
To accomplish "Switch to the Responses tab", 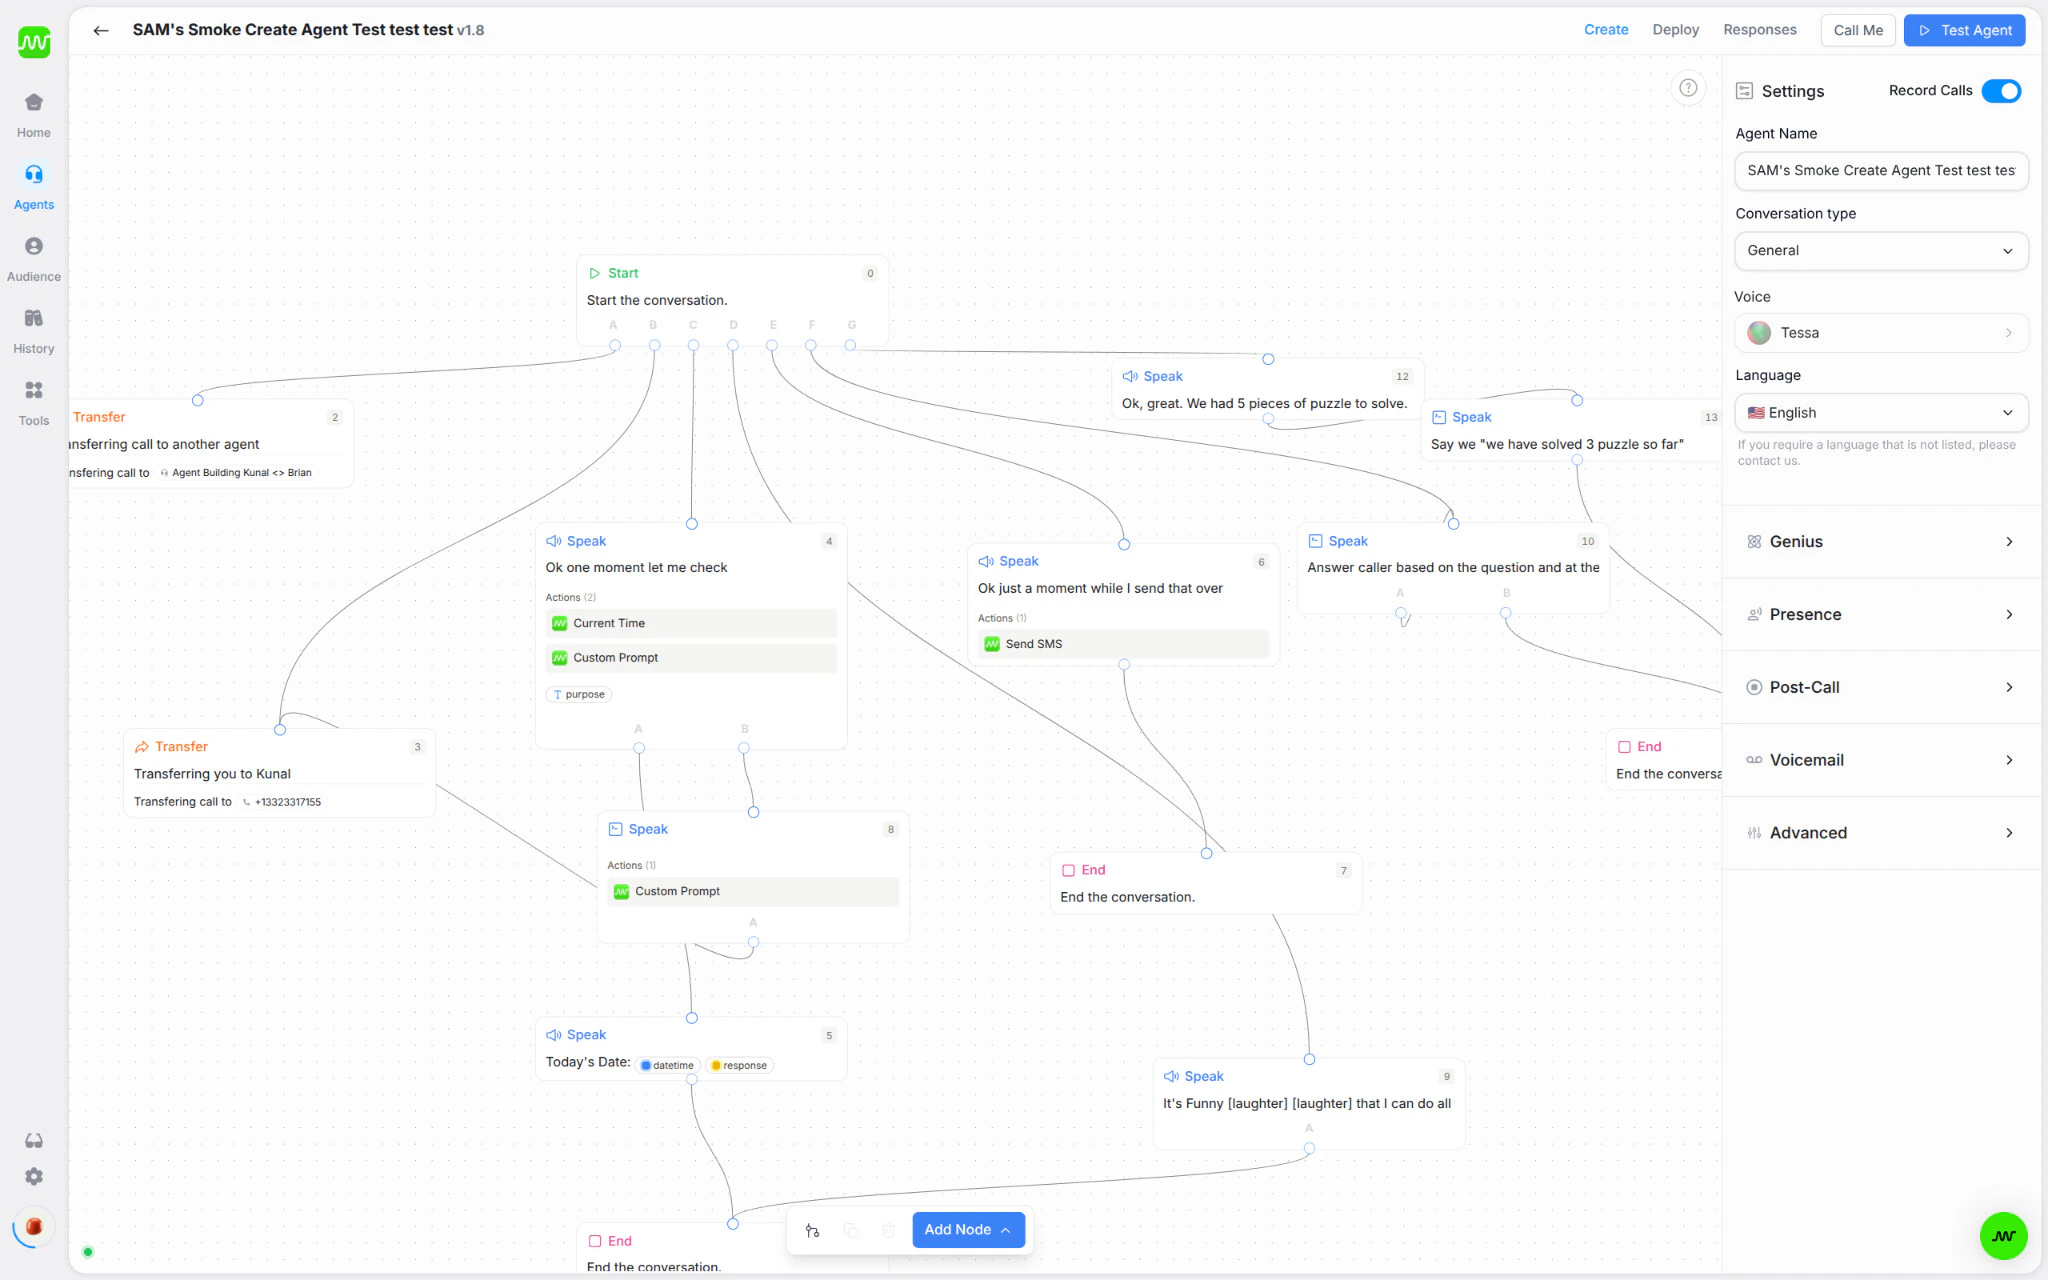I will point(1759,30).
